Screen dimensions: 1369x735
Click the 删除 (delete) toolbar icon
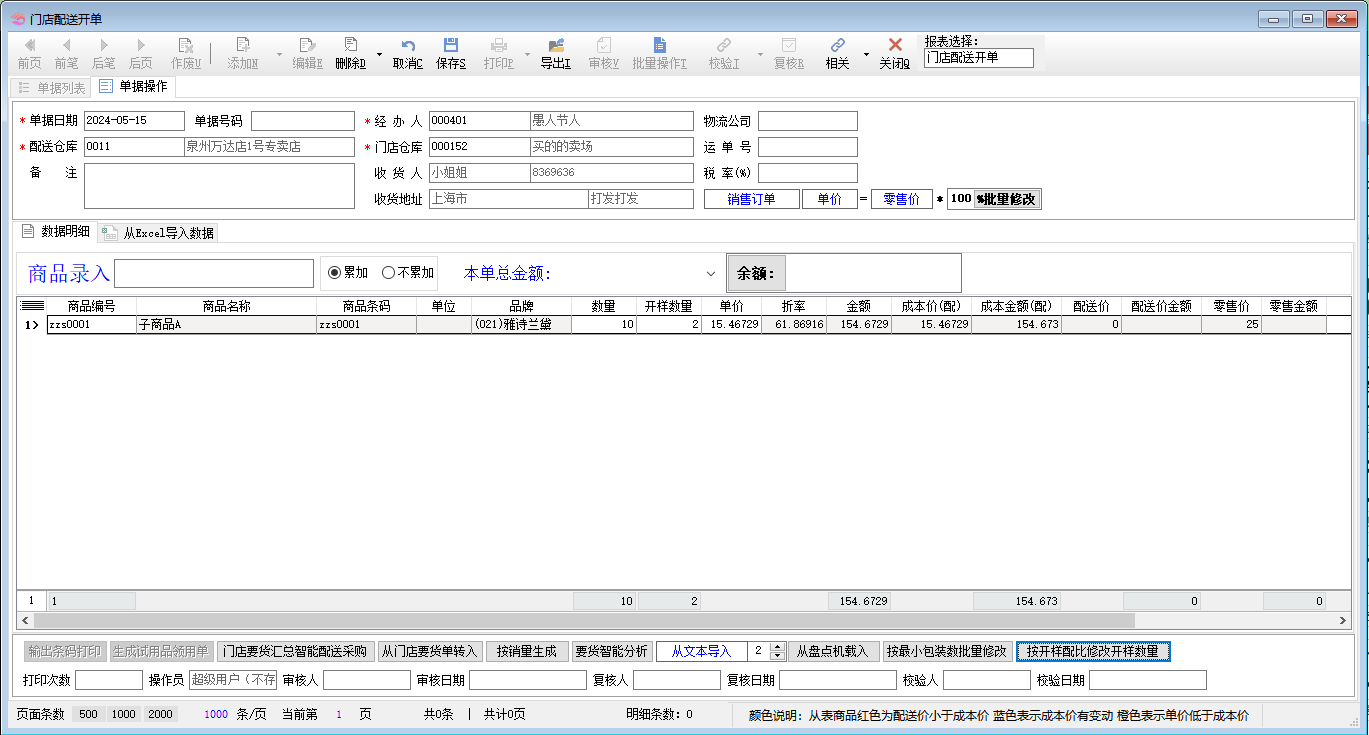350,45
